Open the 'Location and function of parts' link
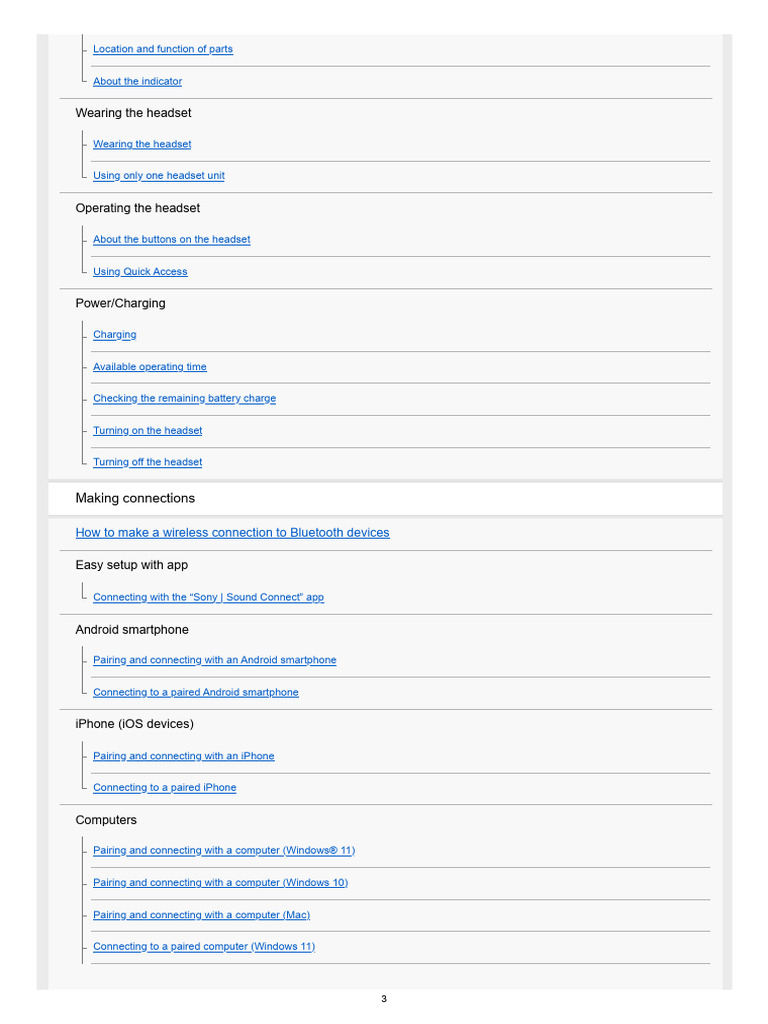The image size is (768, 1024). click(x=163, y=49)
